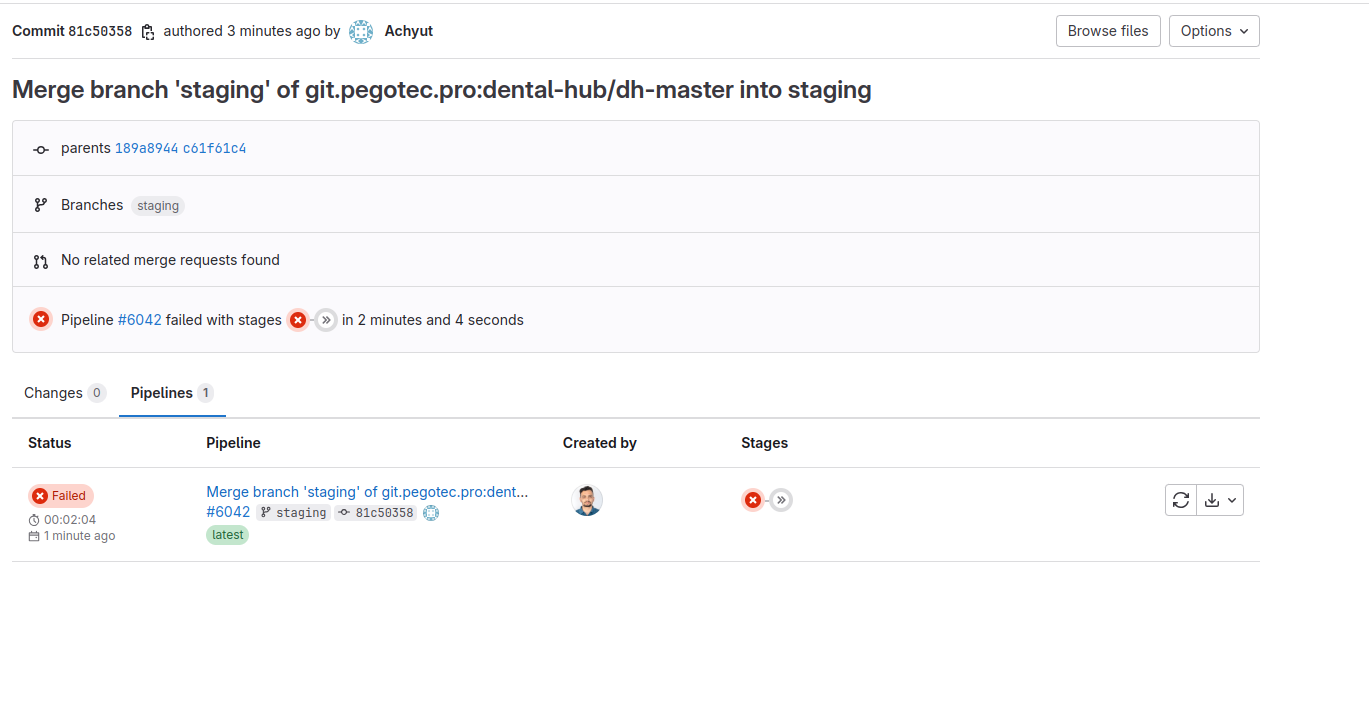Open parent commit 189a8944
The width and height of the screenshot is (1369, 724).
tap(146, 149)
